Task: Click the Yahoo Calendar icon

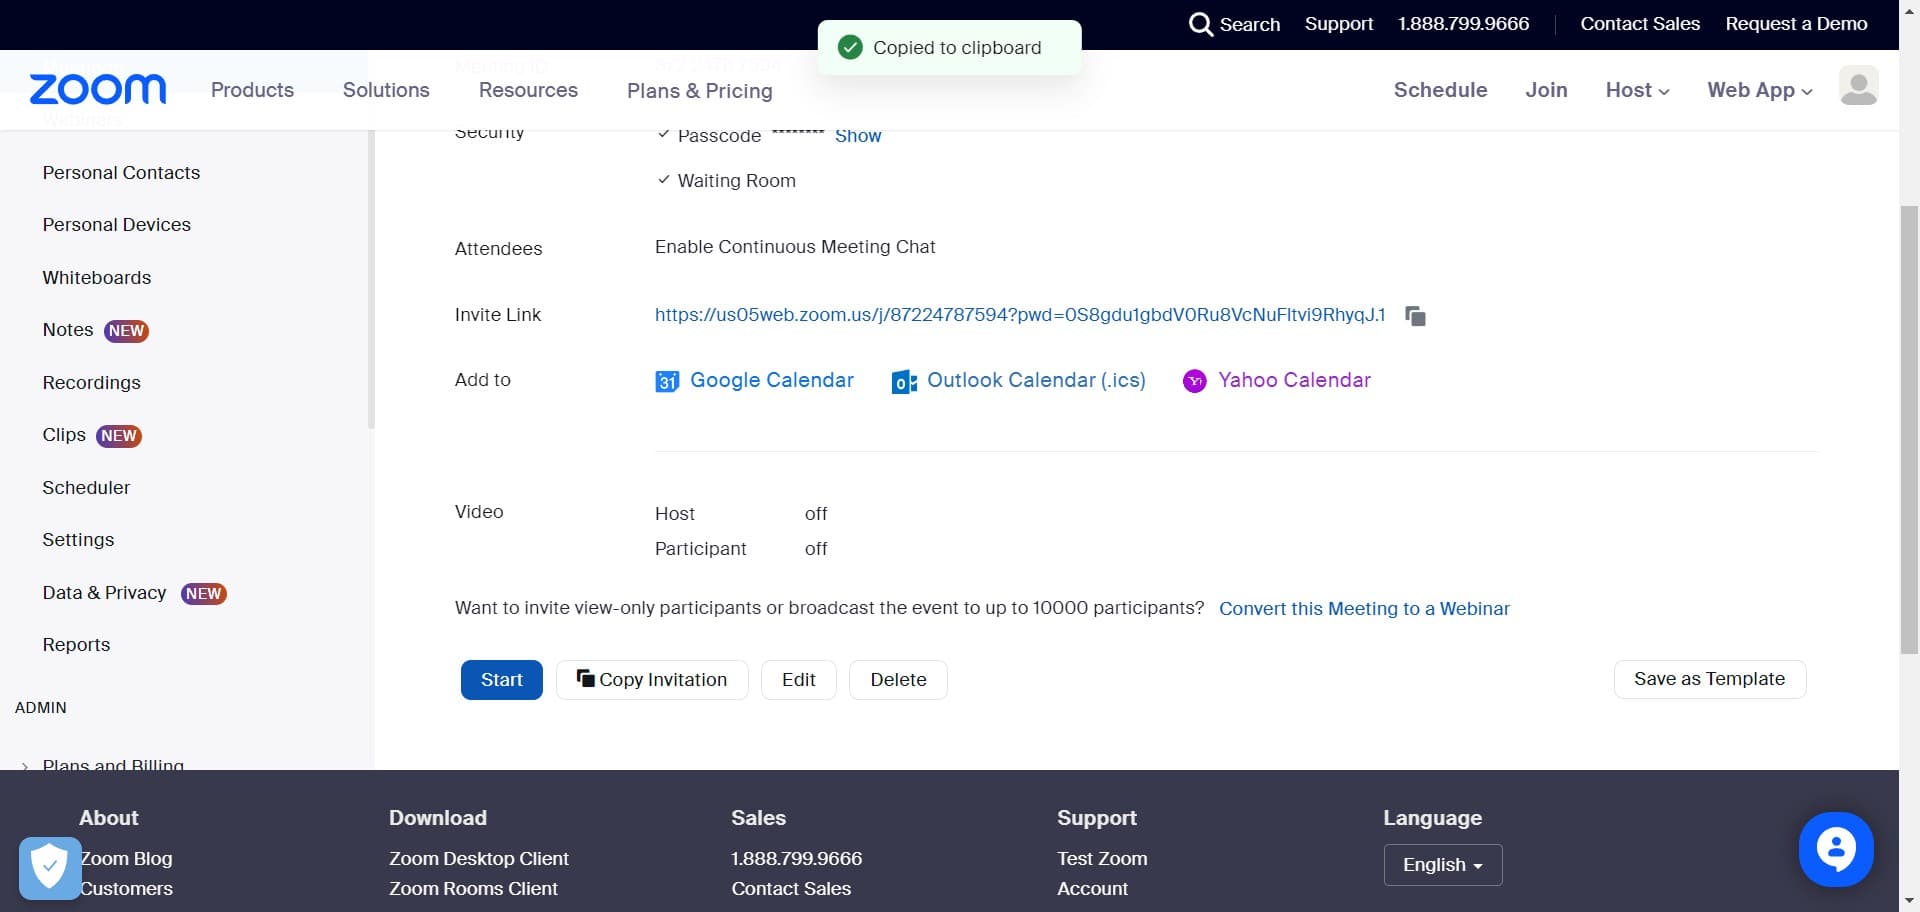Action: [1194, 381]
